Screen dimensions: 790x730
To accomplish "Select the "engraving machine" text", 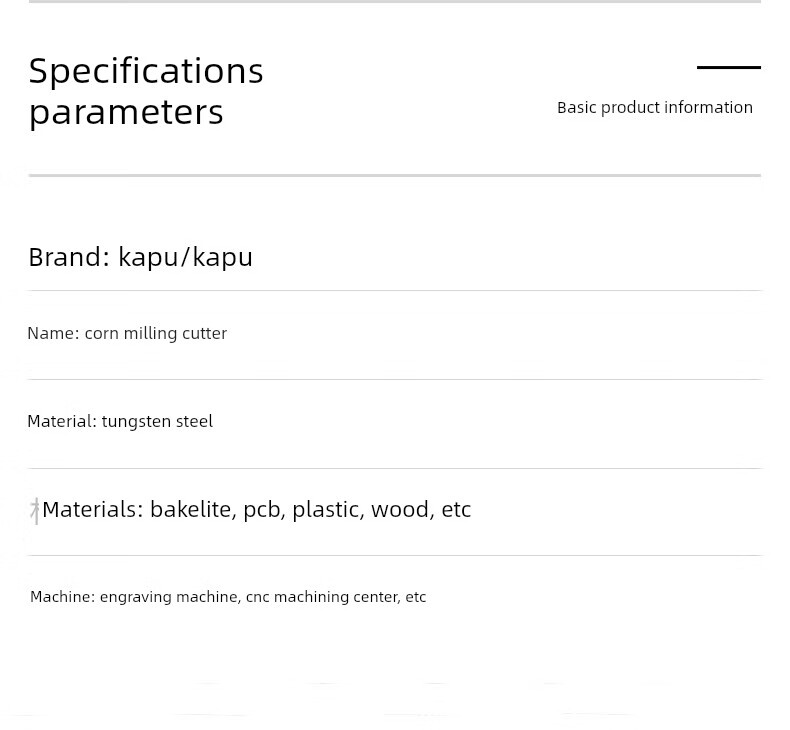I will [169, 597].
